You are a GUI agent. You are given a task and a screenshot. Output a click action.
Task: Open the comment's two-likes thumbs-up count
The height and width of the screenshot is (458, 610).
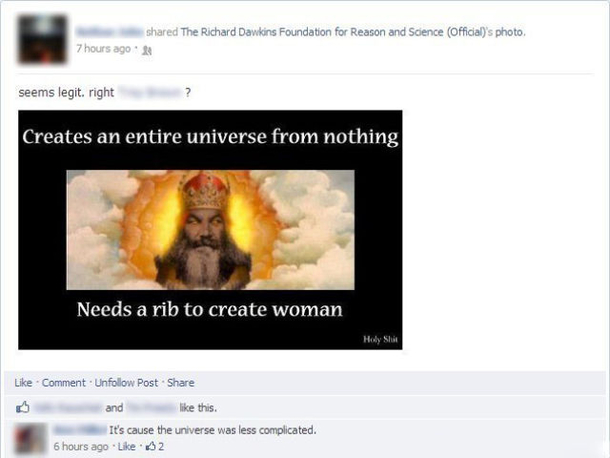[x=154, y=446]
